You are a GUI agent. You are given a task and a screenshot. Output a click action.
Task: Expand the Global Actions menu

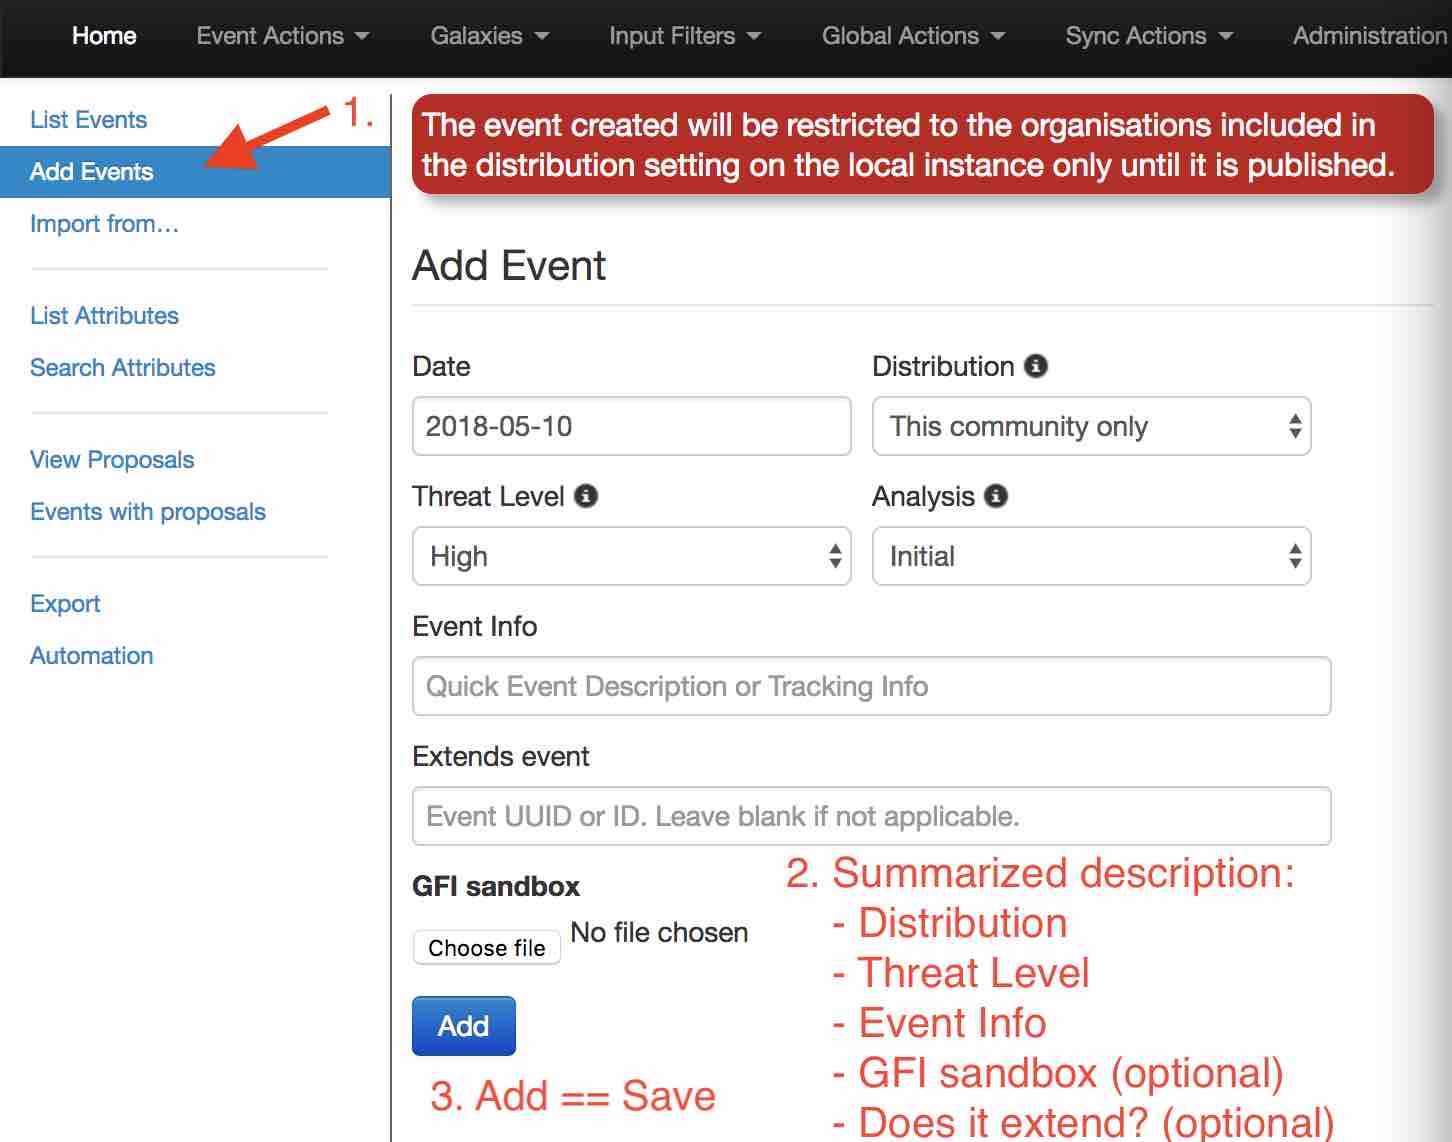coord(911,35)
